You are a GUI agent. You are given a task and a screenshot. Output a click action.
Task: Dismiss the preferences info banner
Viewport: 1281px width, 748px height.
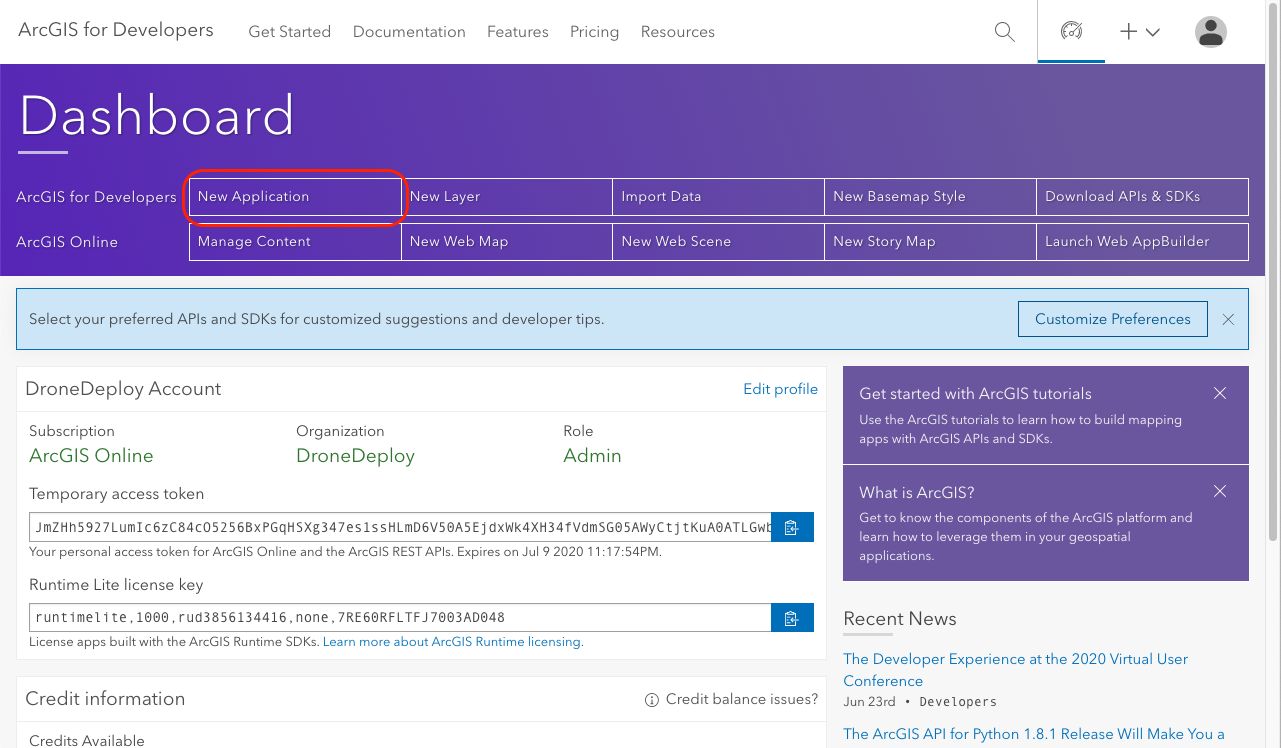pos(1228,320)
